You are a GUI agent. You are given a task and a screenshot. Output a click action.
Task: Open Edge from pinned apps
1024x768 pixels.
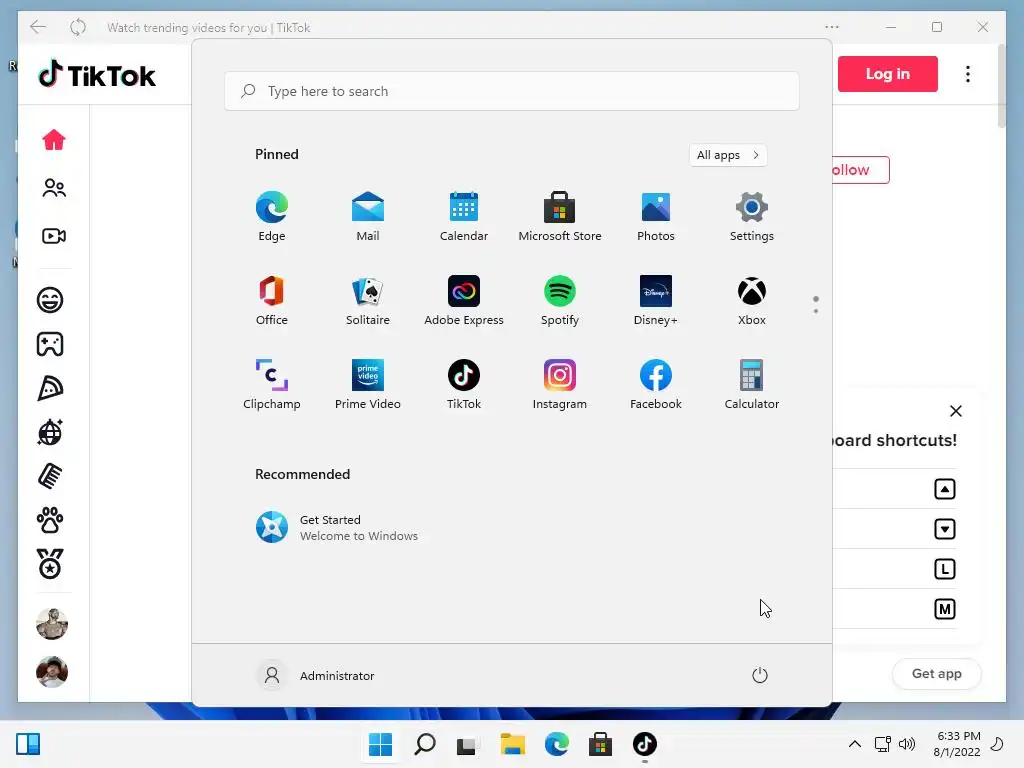pyautogui.click(x=272, y=217)
